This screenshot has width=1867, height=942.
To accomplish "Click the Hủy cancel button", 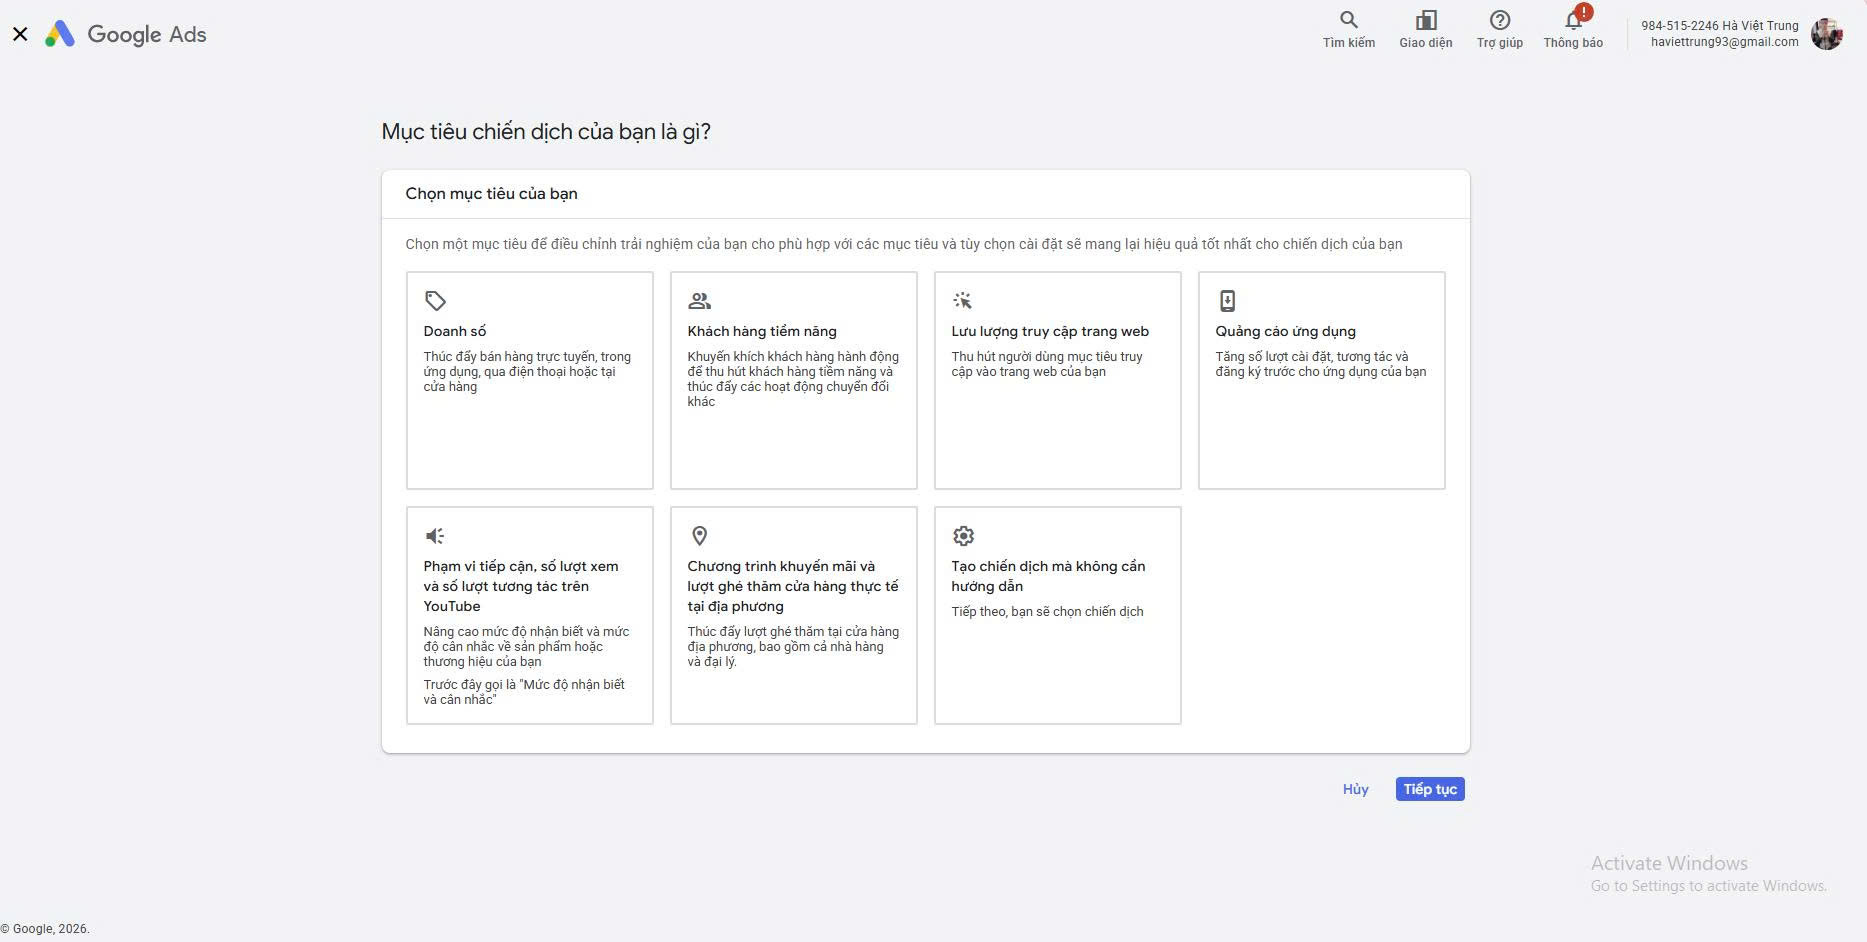I will [x=1355, y=789].
